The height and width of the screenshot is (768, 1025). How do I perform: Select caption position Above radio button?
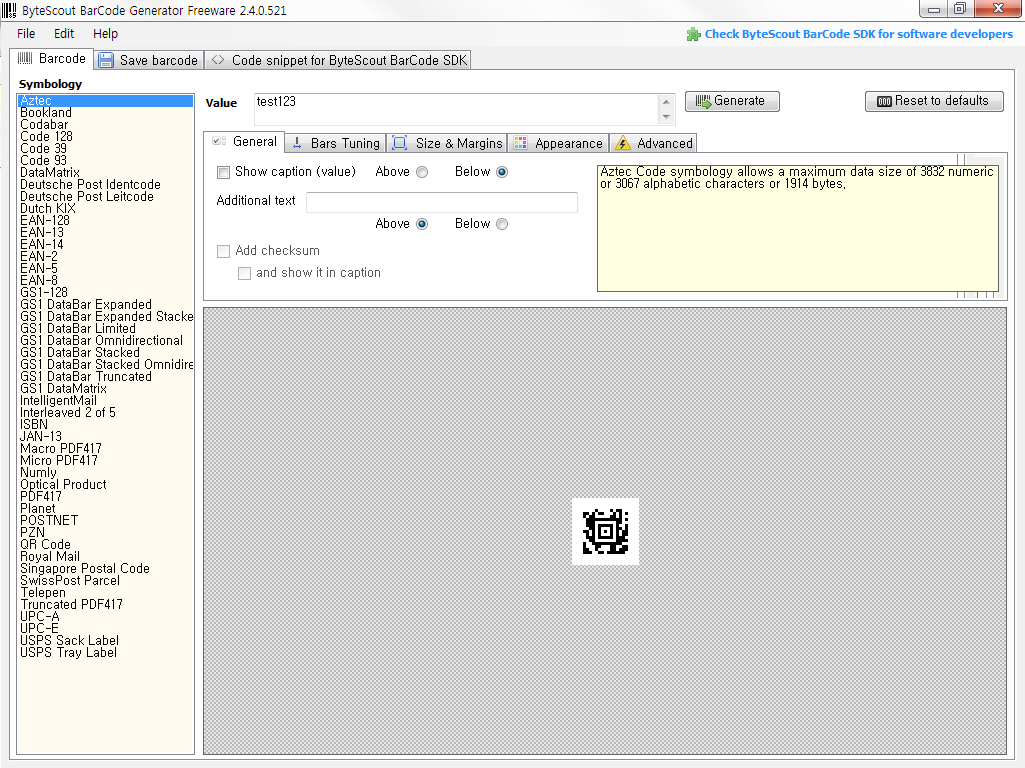coord(422,172)
